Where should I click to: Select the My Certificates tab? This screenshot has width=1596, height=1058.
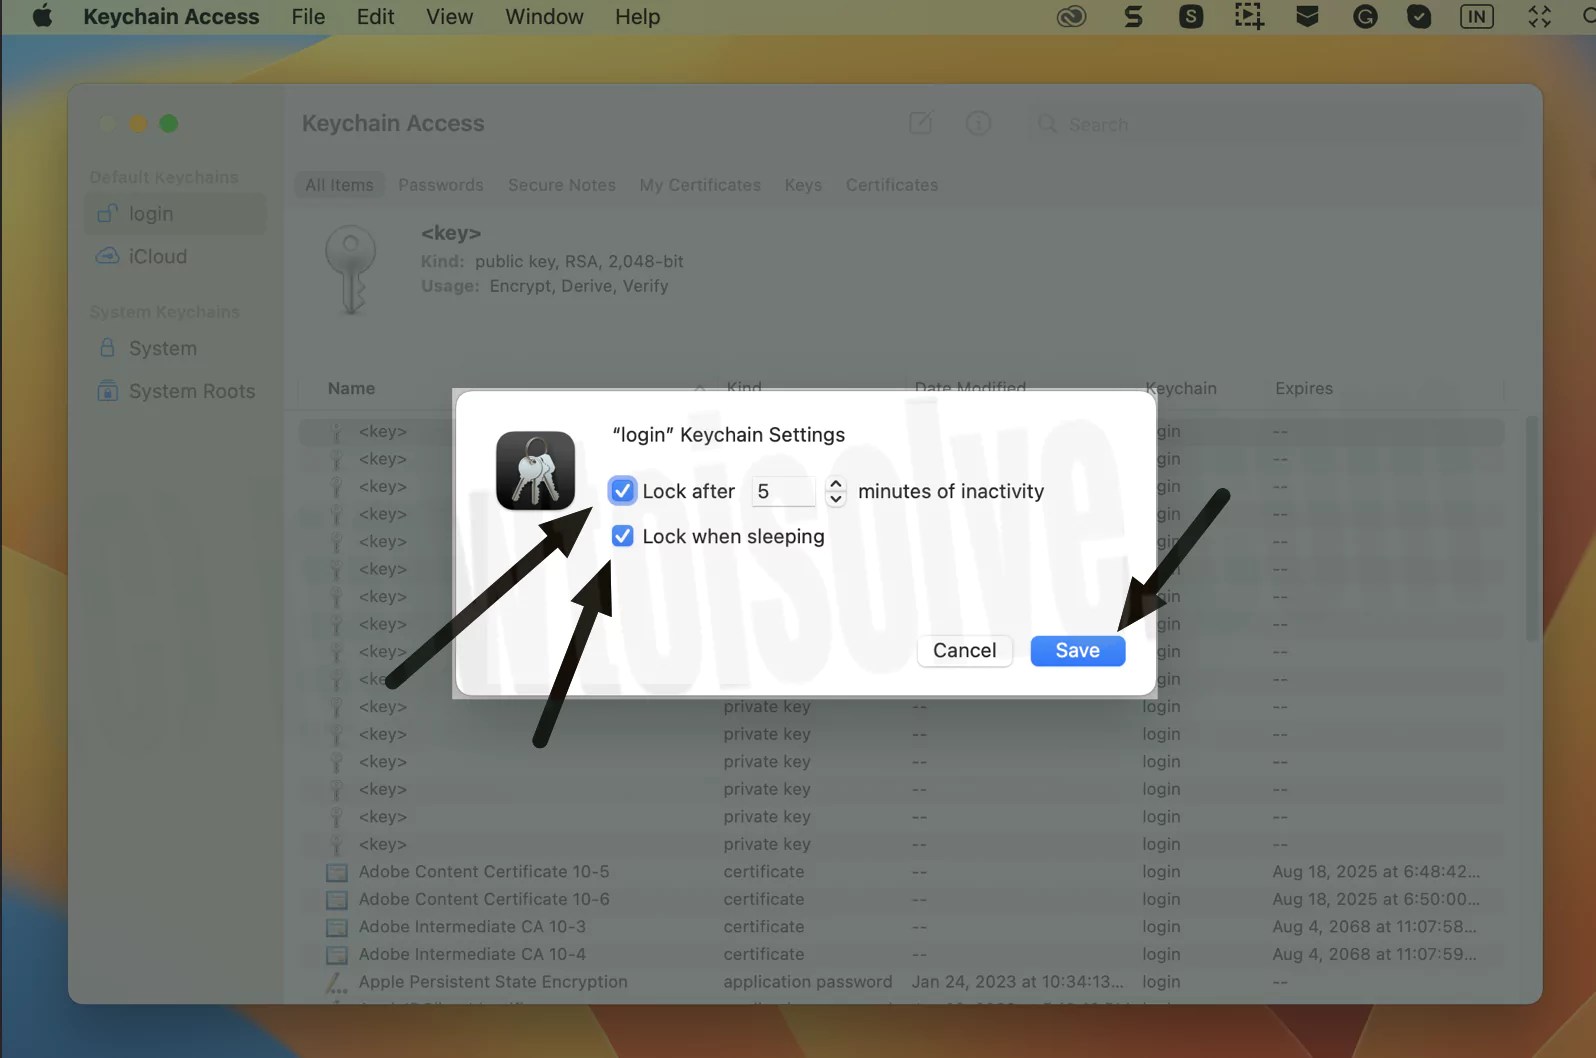[700, 185]
